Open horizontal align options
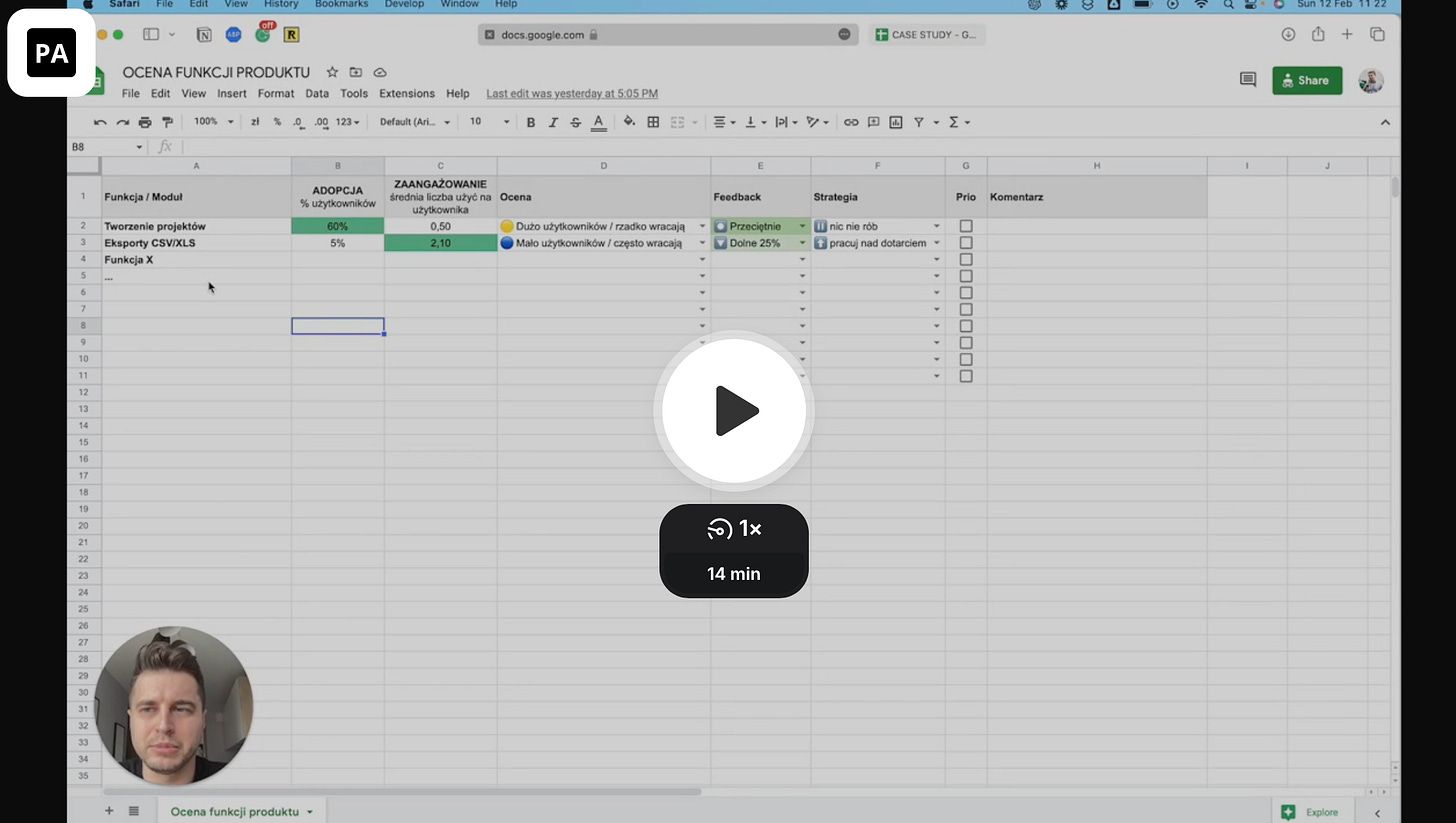1456x823 pixels. pos(724,122)
